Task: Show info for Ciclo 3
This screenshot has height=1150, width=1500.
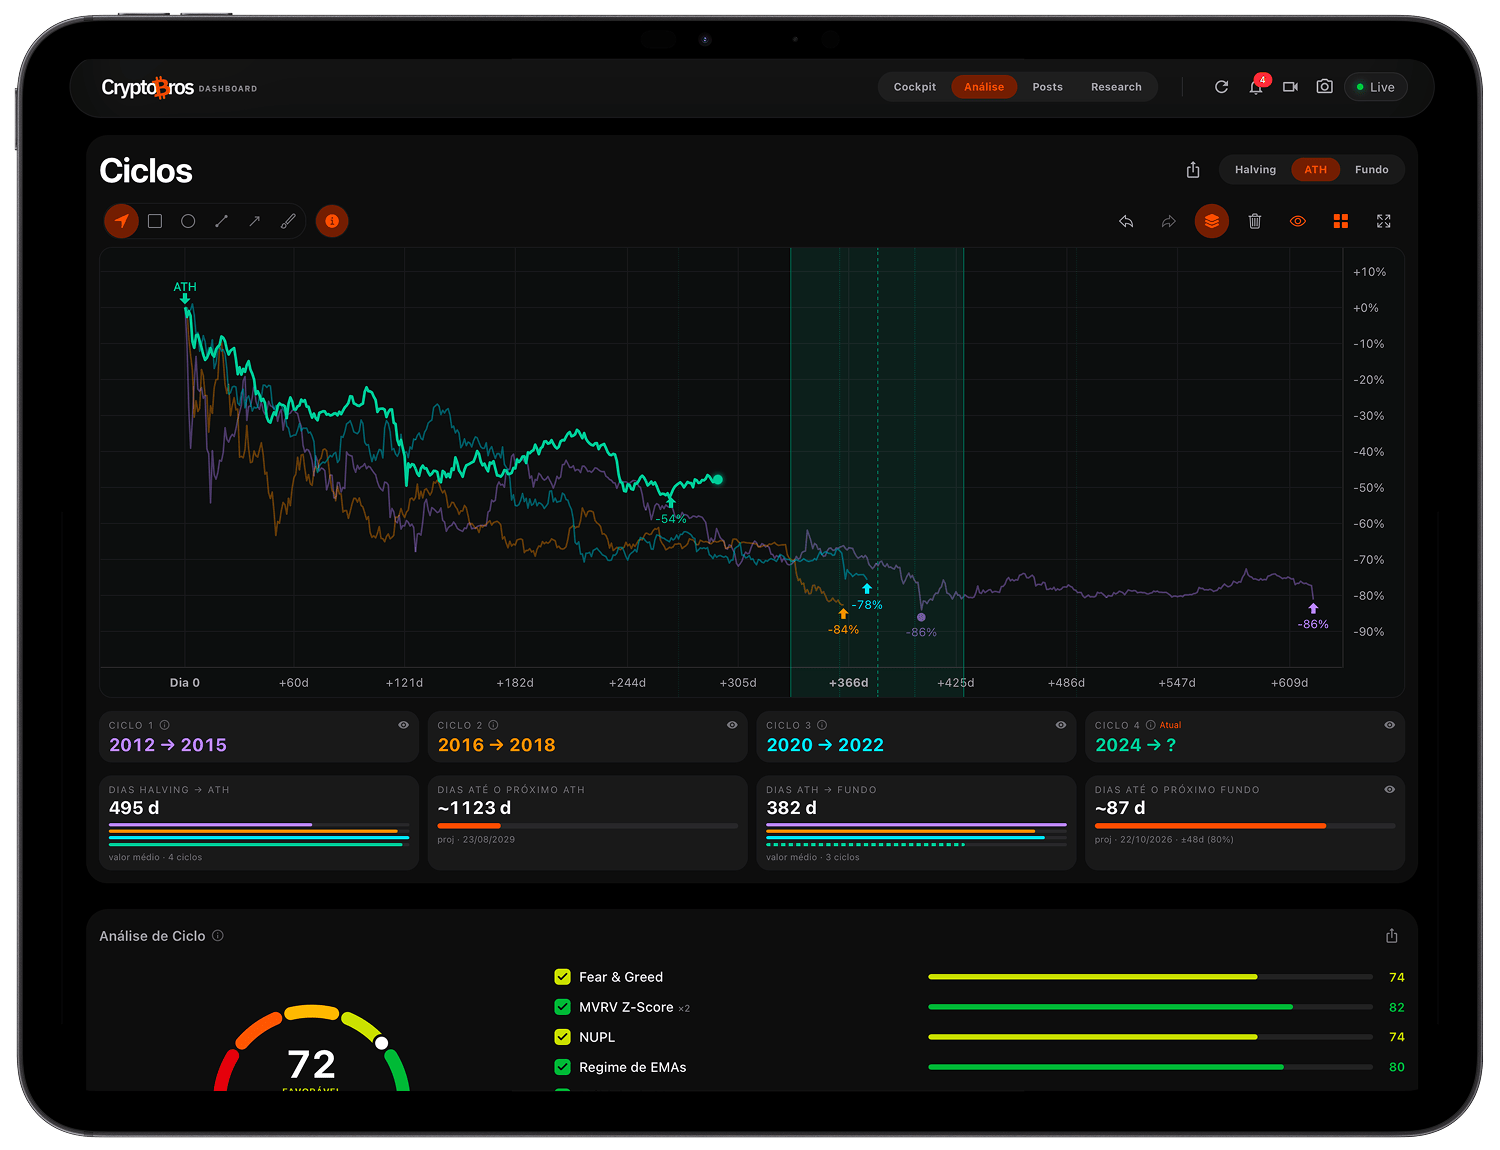Action: pos(822,725)
